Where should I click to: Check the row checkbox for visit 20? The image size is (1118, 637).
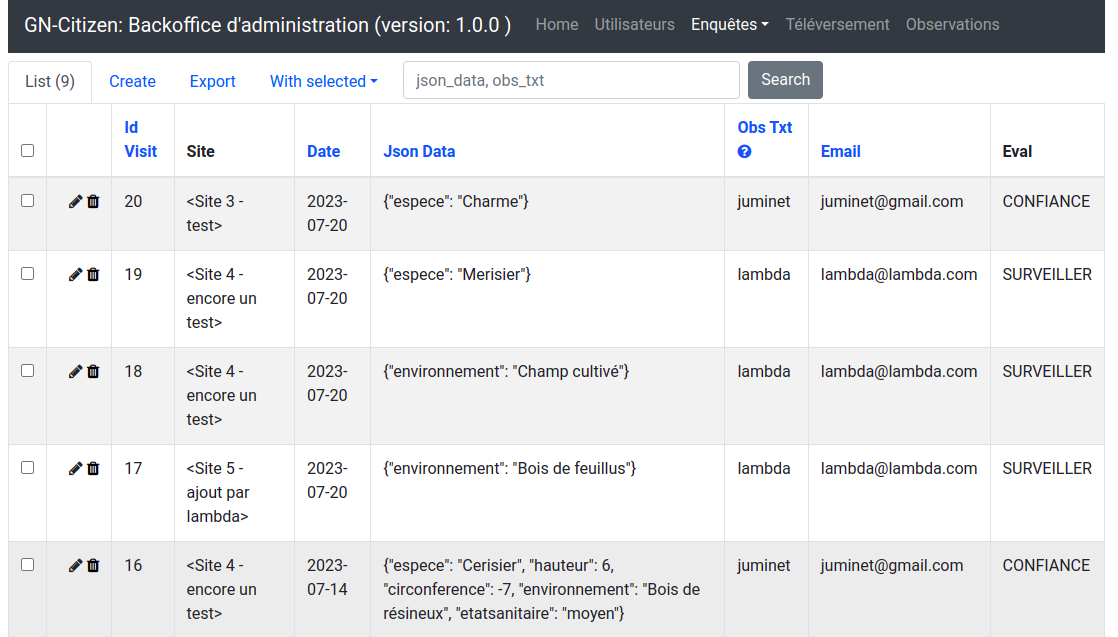click(x=28, y=201)
